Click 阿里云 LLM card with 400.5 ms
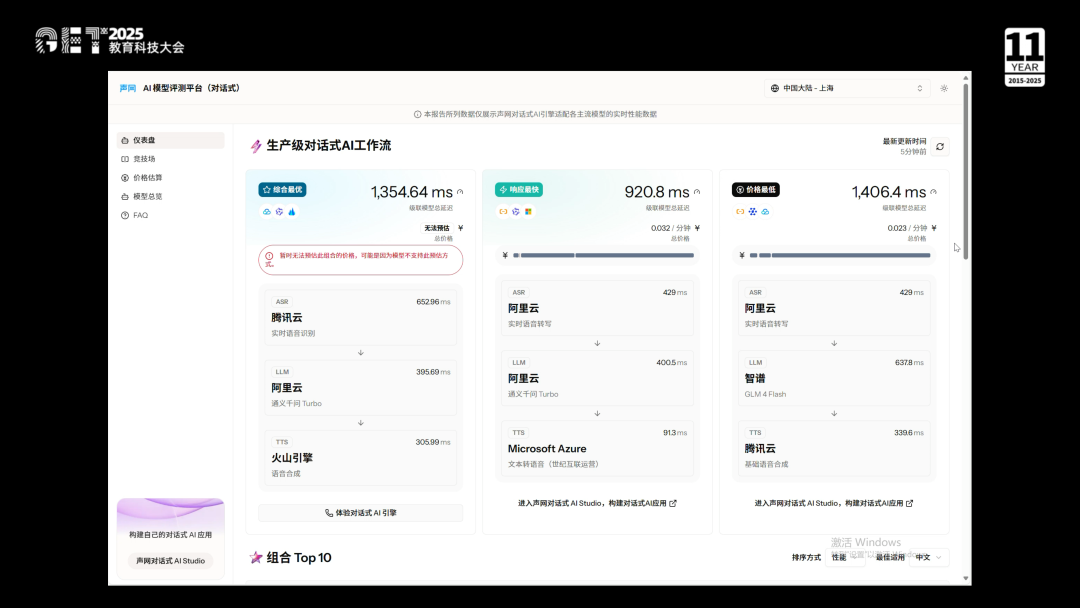This screenshot has height=608, width=1080. pos(597,378)
